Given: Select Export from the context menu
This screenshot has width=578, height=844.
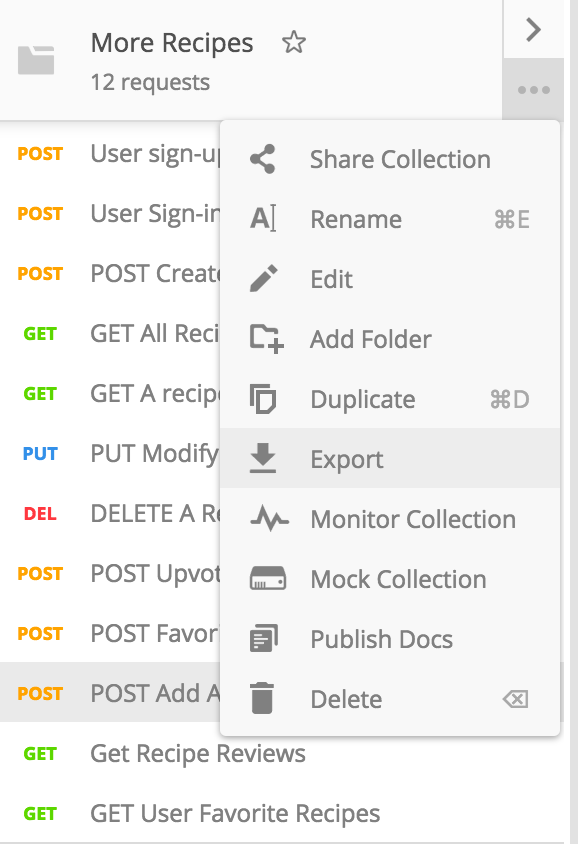Looking at the screenshot, I should point(346,458).
